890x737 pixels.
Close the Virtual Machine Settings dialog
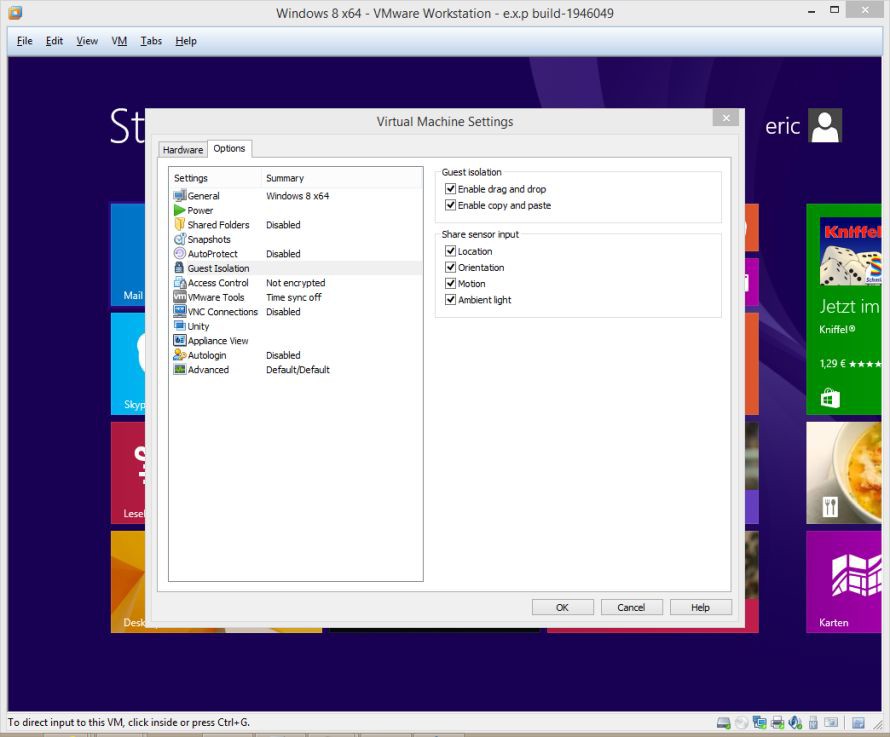coord(726,118)
